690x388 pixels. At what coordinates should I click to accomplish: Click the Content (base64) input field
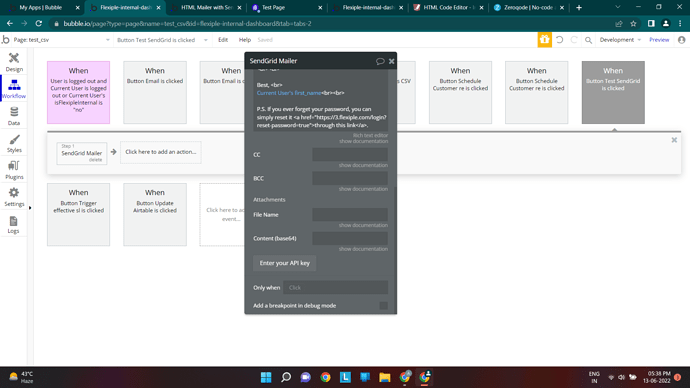pyautogui.click(x=350, y=238)
